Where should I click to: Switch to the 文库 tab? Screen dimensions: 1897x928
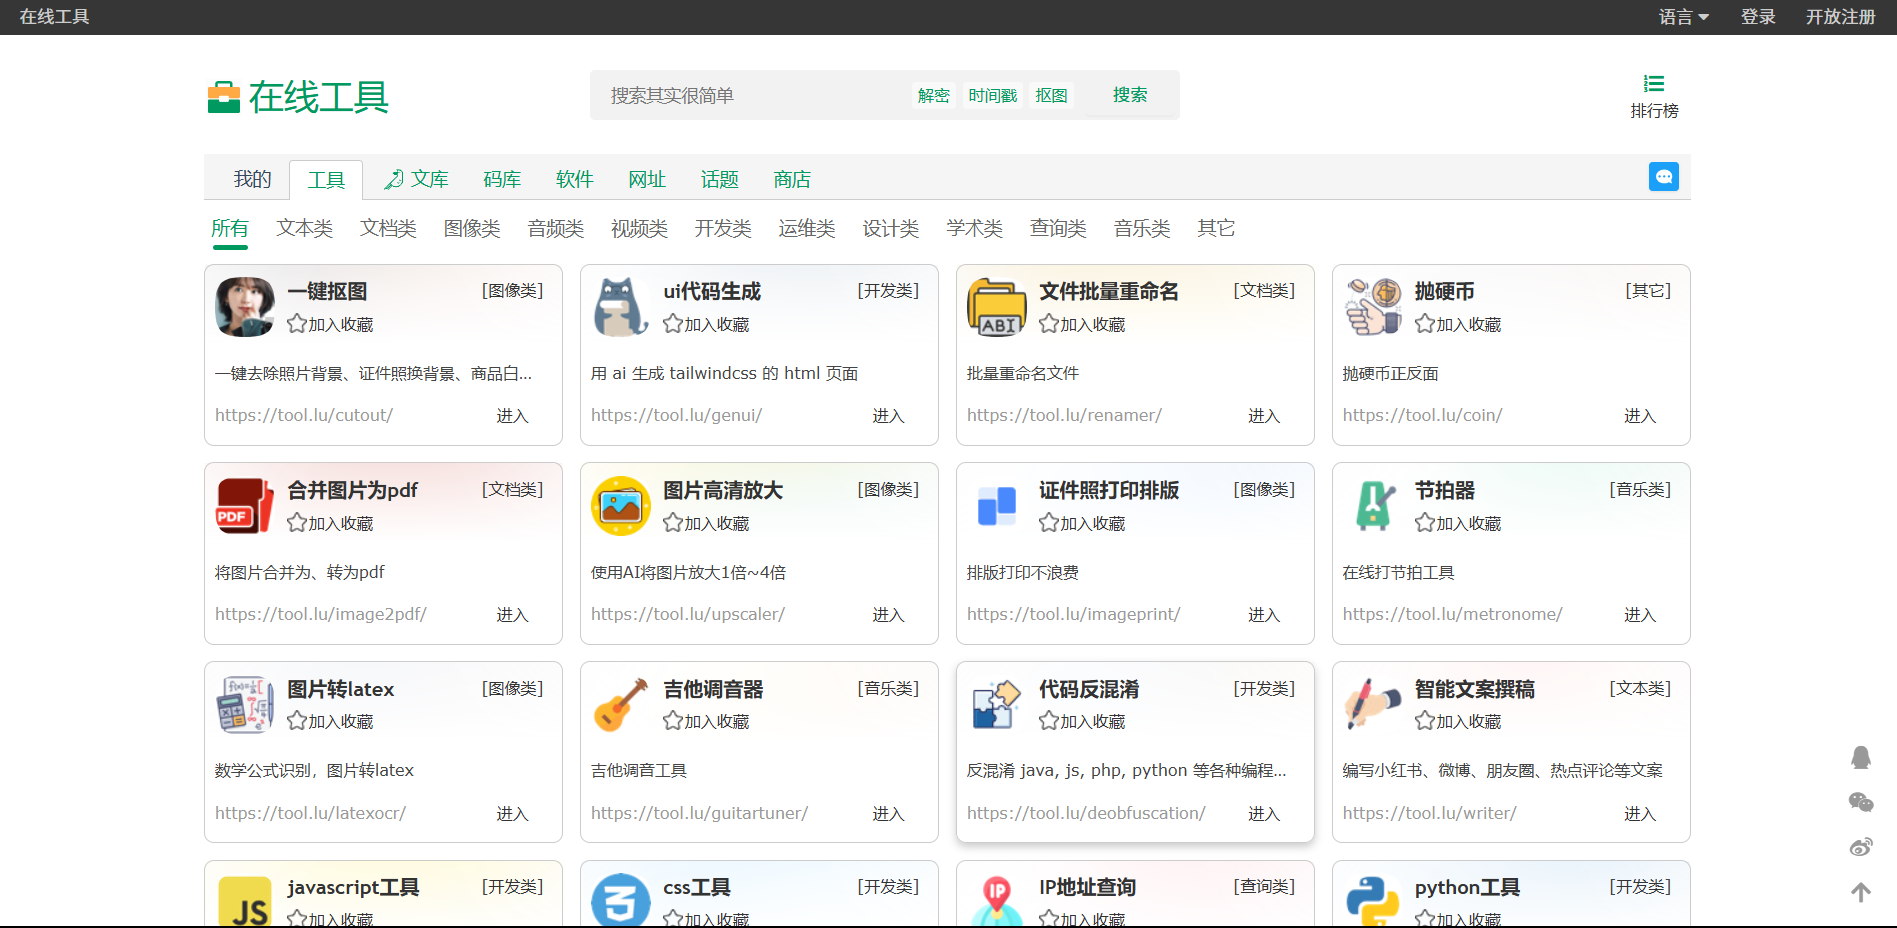coord(417,180)
